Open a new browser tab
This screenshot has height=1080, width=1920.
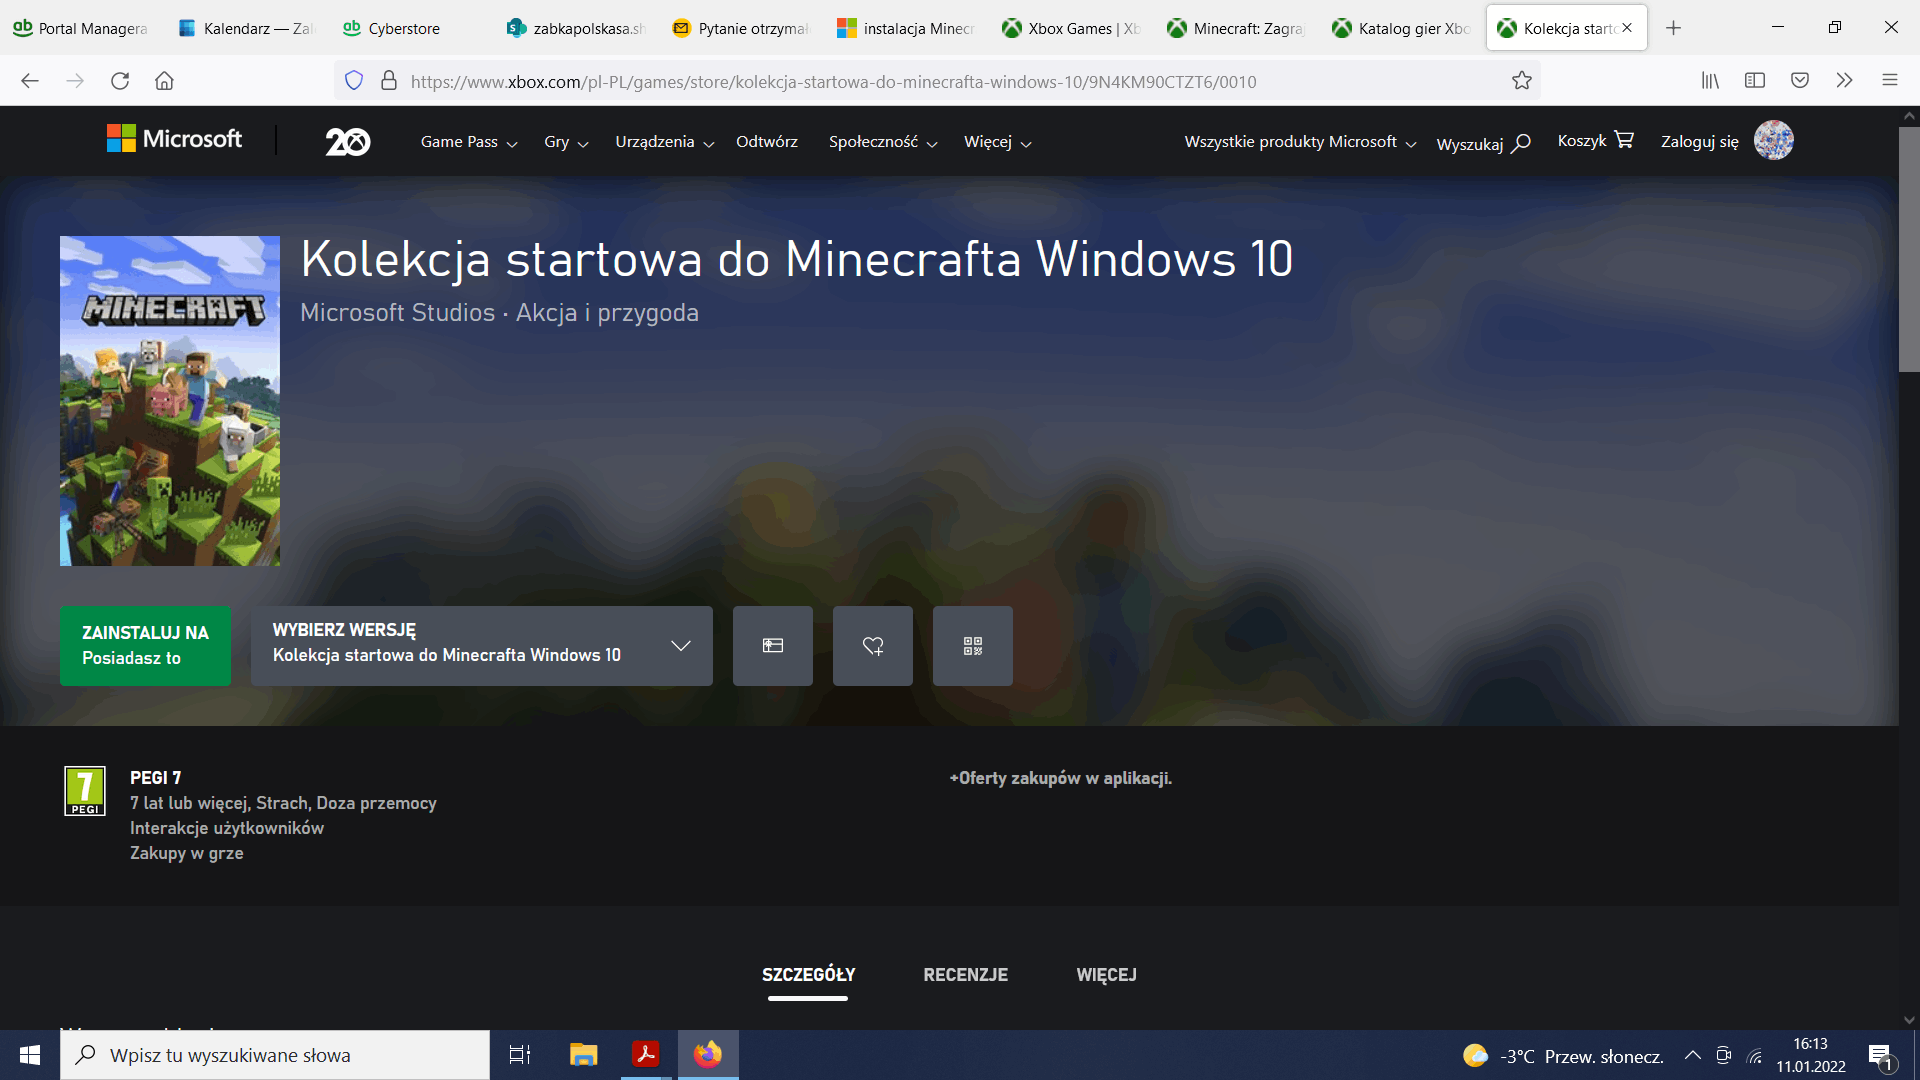click(1674, 28)
